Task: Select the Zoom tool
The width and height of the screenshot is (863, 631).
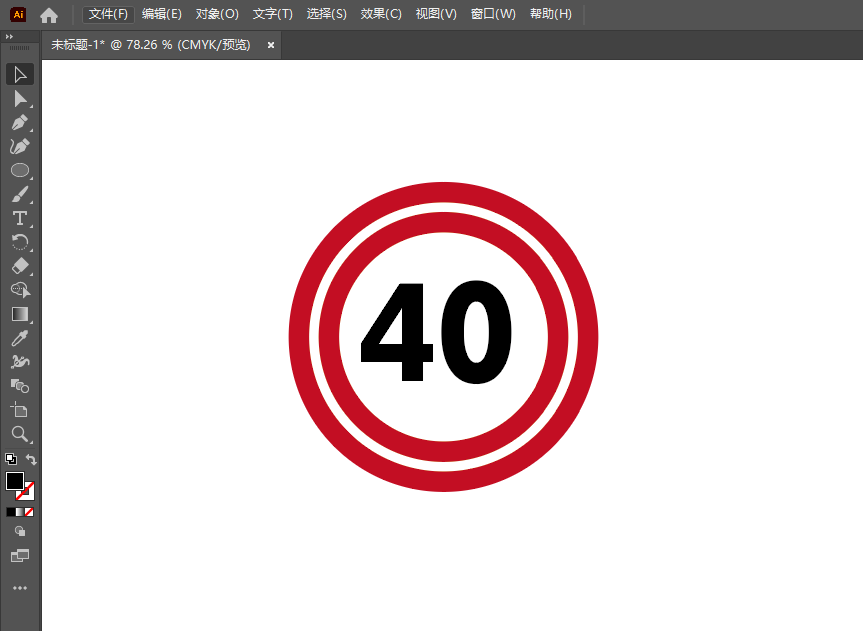Action: tap(20, 435)
